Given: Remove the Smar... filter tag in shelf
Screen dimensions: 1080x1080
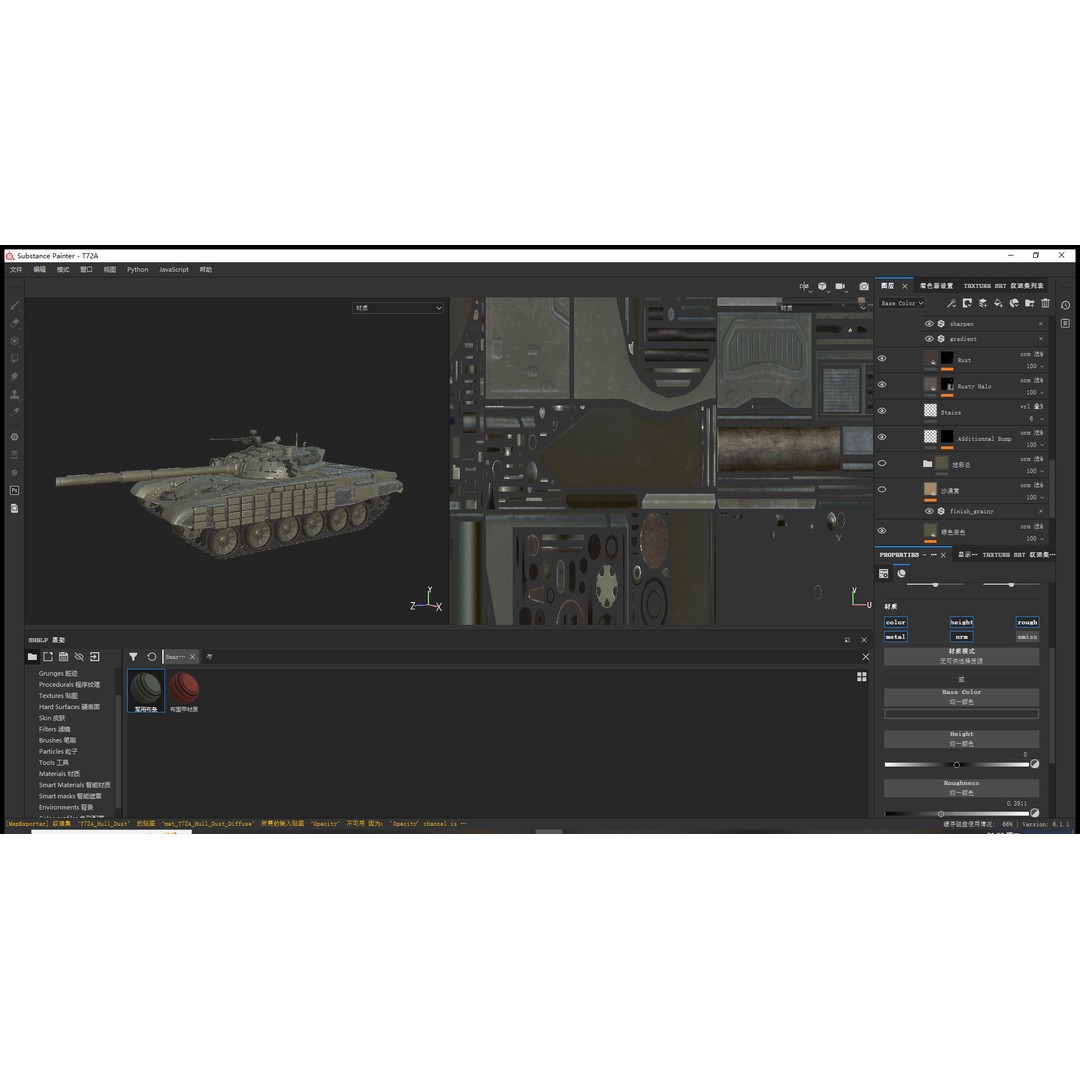Looking at the screenshot, I should click(x=193, y=657).
